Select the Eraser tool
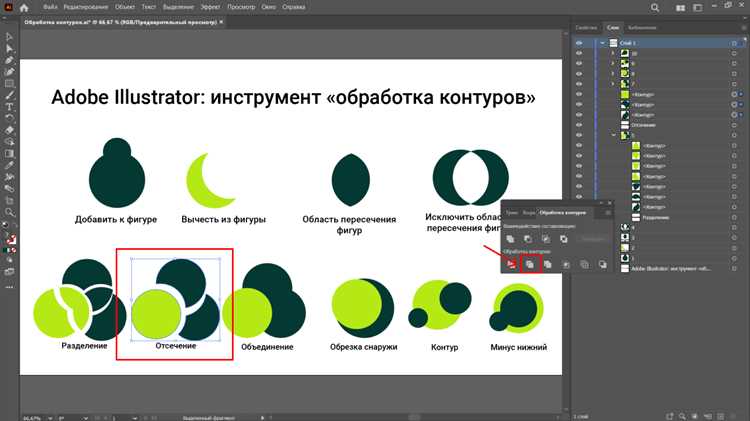This screenshot has height=421, width=750. 9,130
